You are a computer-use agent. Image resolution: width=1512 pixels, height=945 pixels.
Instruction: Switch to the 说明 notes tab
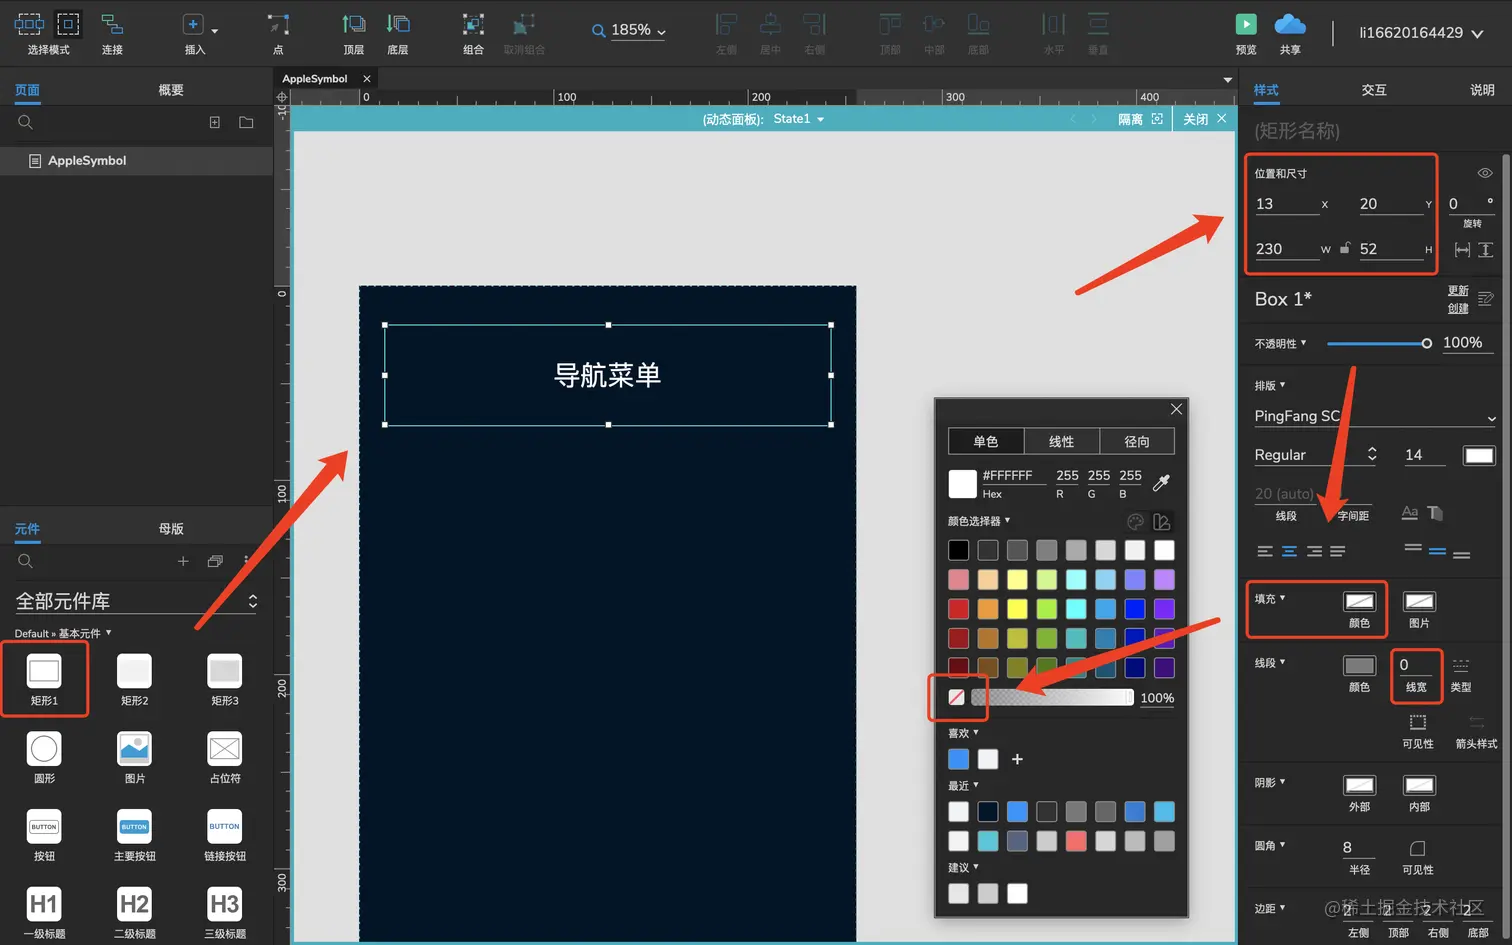pos(1482,90)
